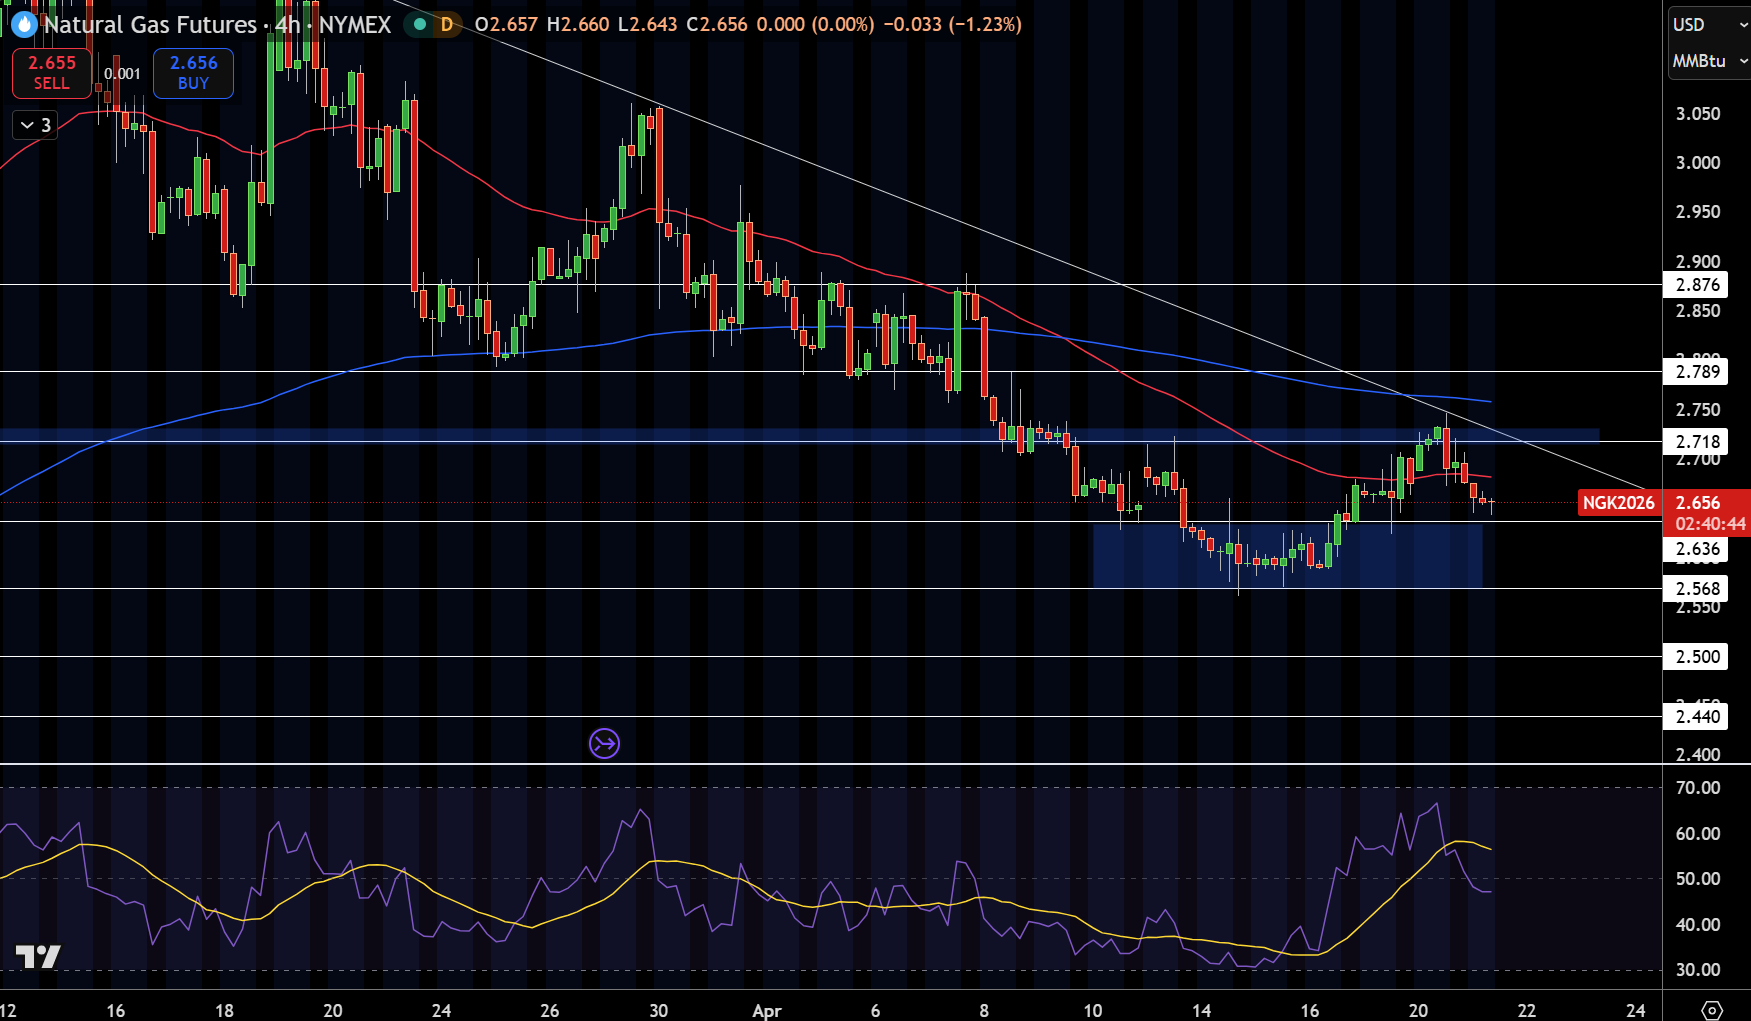Click the 50.00 level on the RSI scale
Image resolution: width=1751 pixels, height=1021 pixels.
1698,879
